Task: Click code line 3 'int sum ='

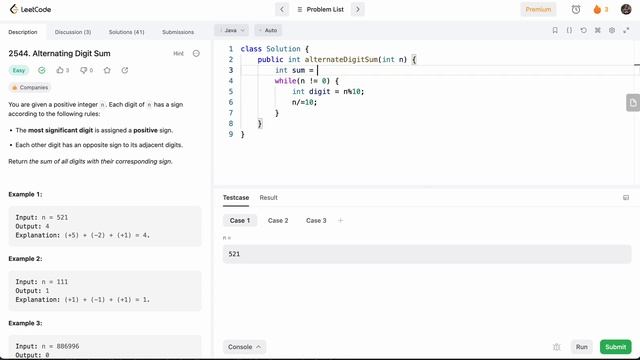Action: (294, 70)
